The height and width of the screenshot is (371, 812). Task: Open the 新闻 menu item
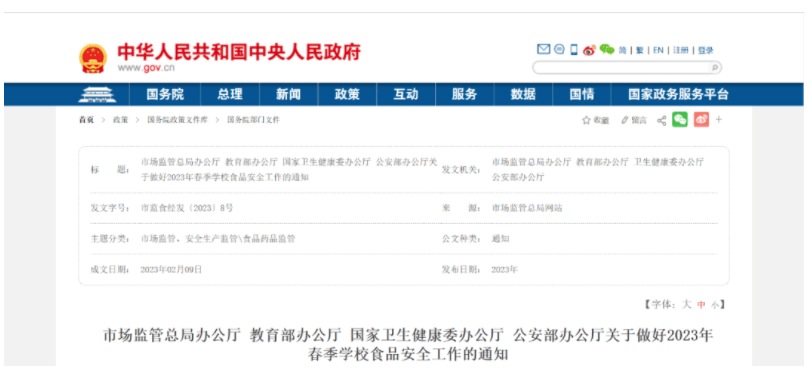pyautogui.click(x=288, y=94)
